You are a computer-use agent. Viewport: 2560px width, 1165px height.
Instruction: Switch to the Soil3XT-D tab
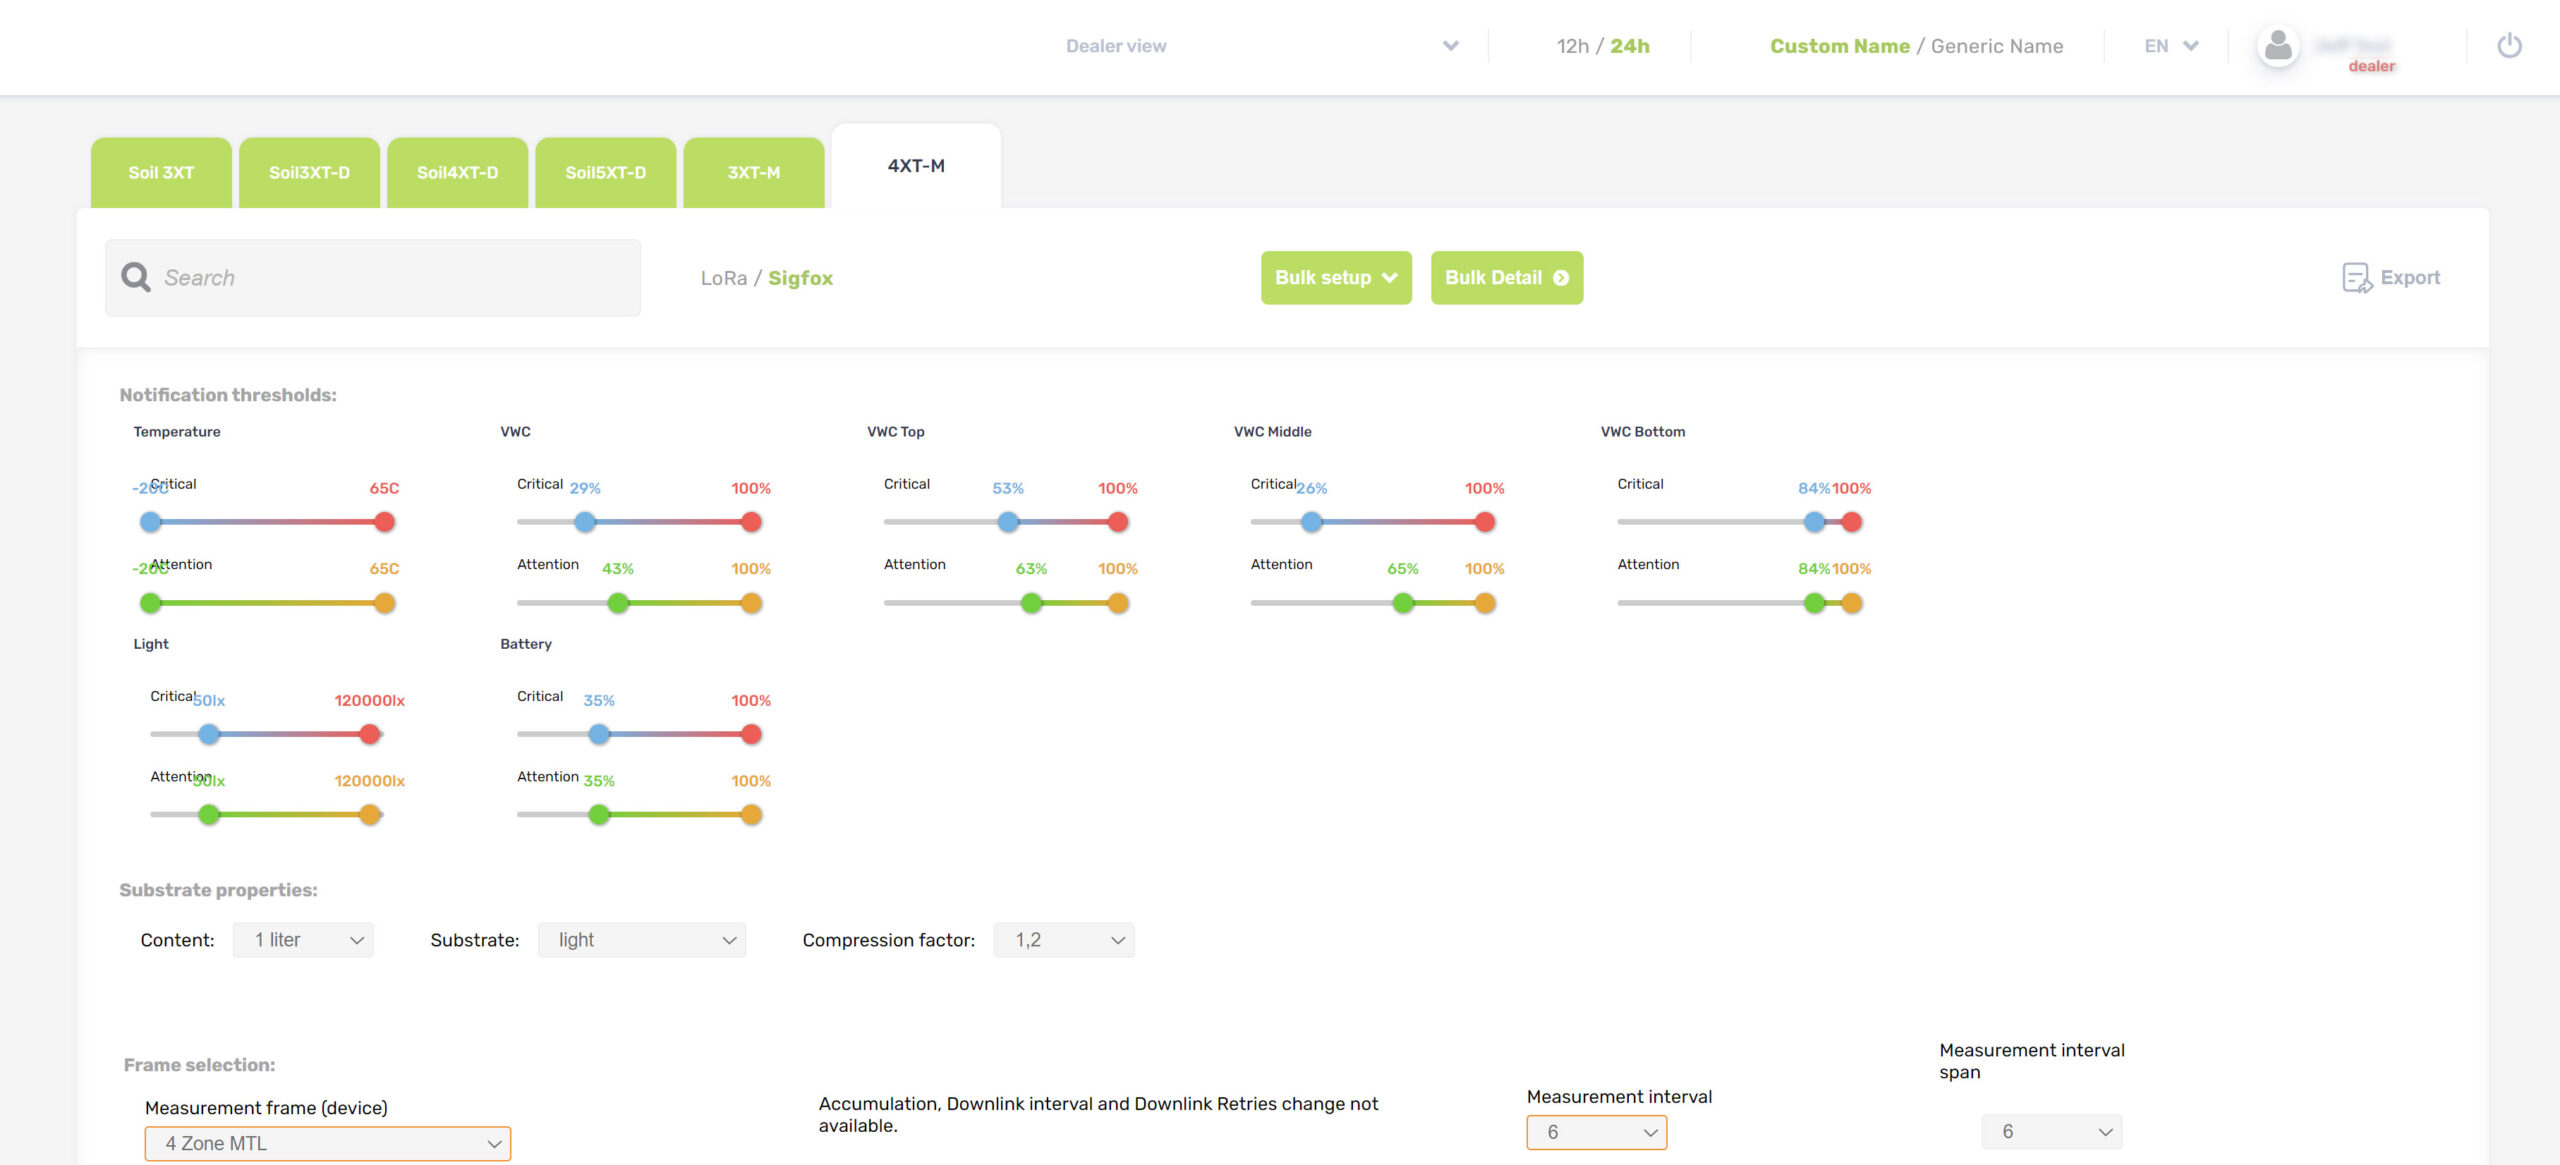pyautogui.click(x=309, y=172)
